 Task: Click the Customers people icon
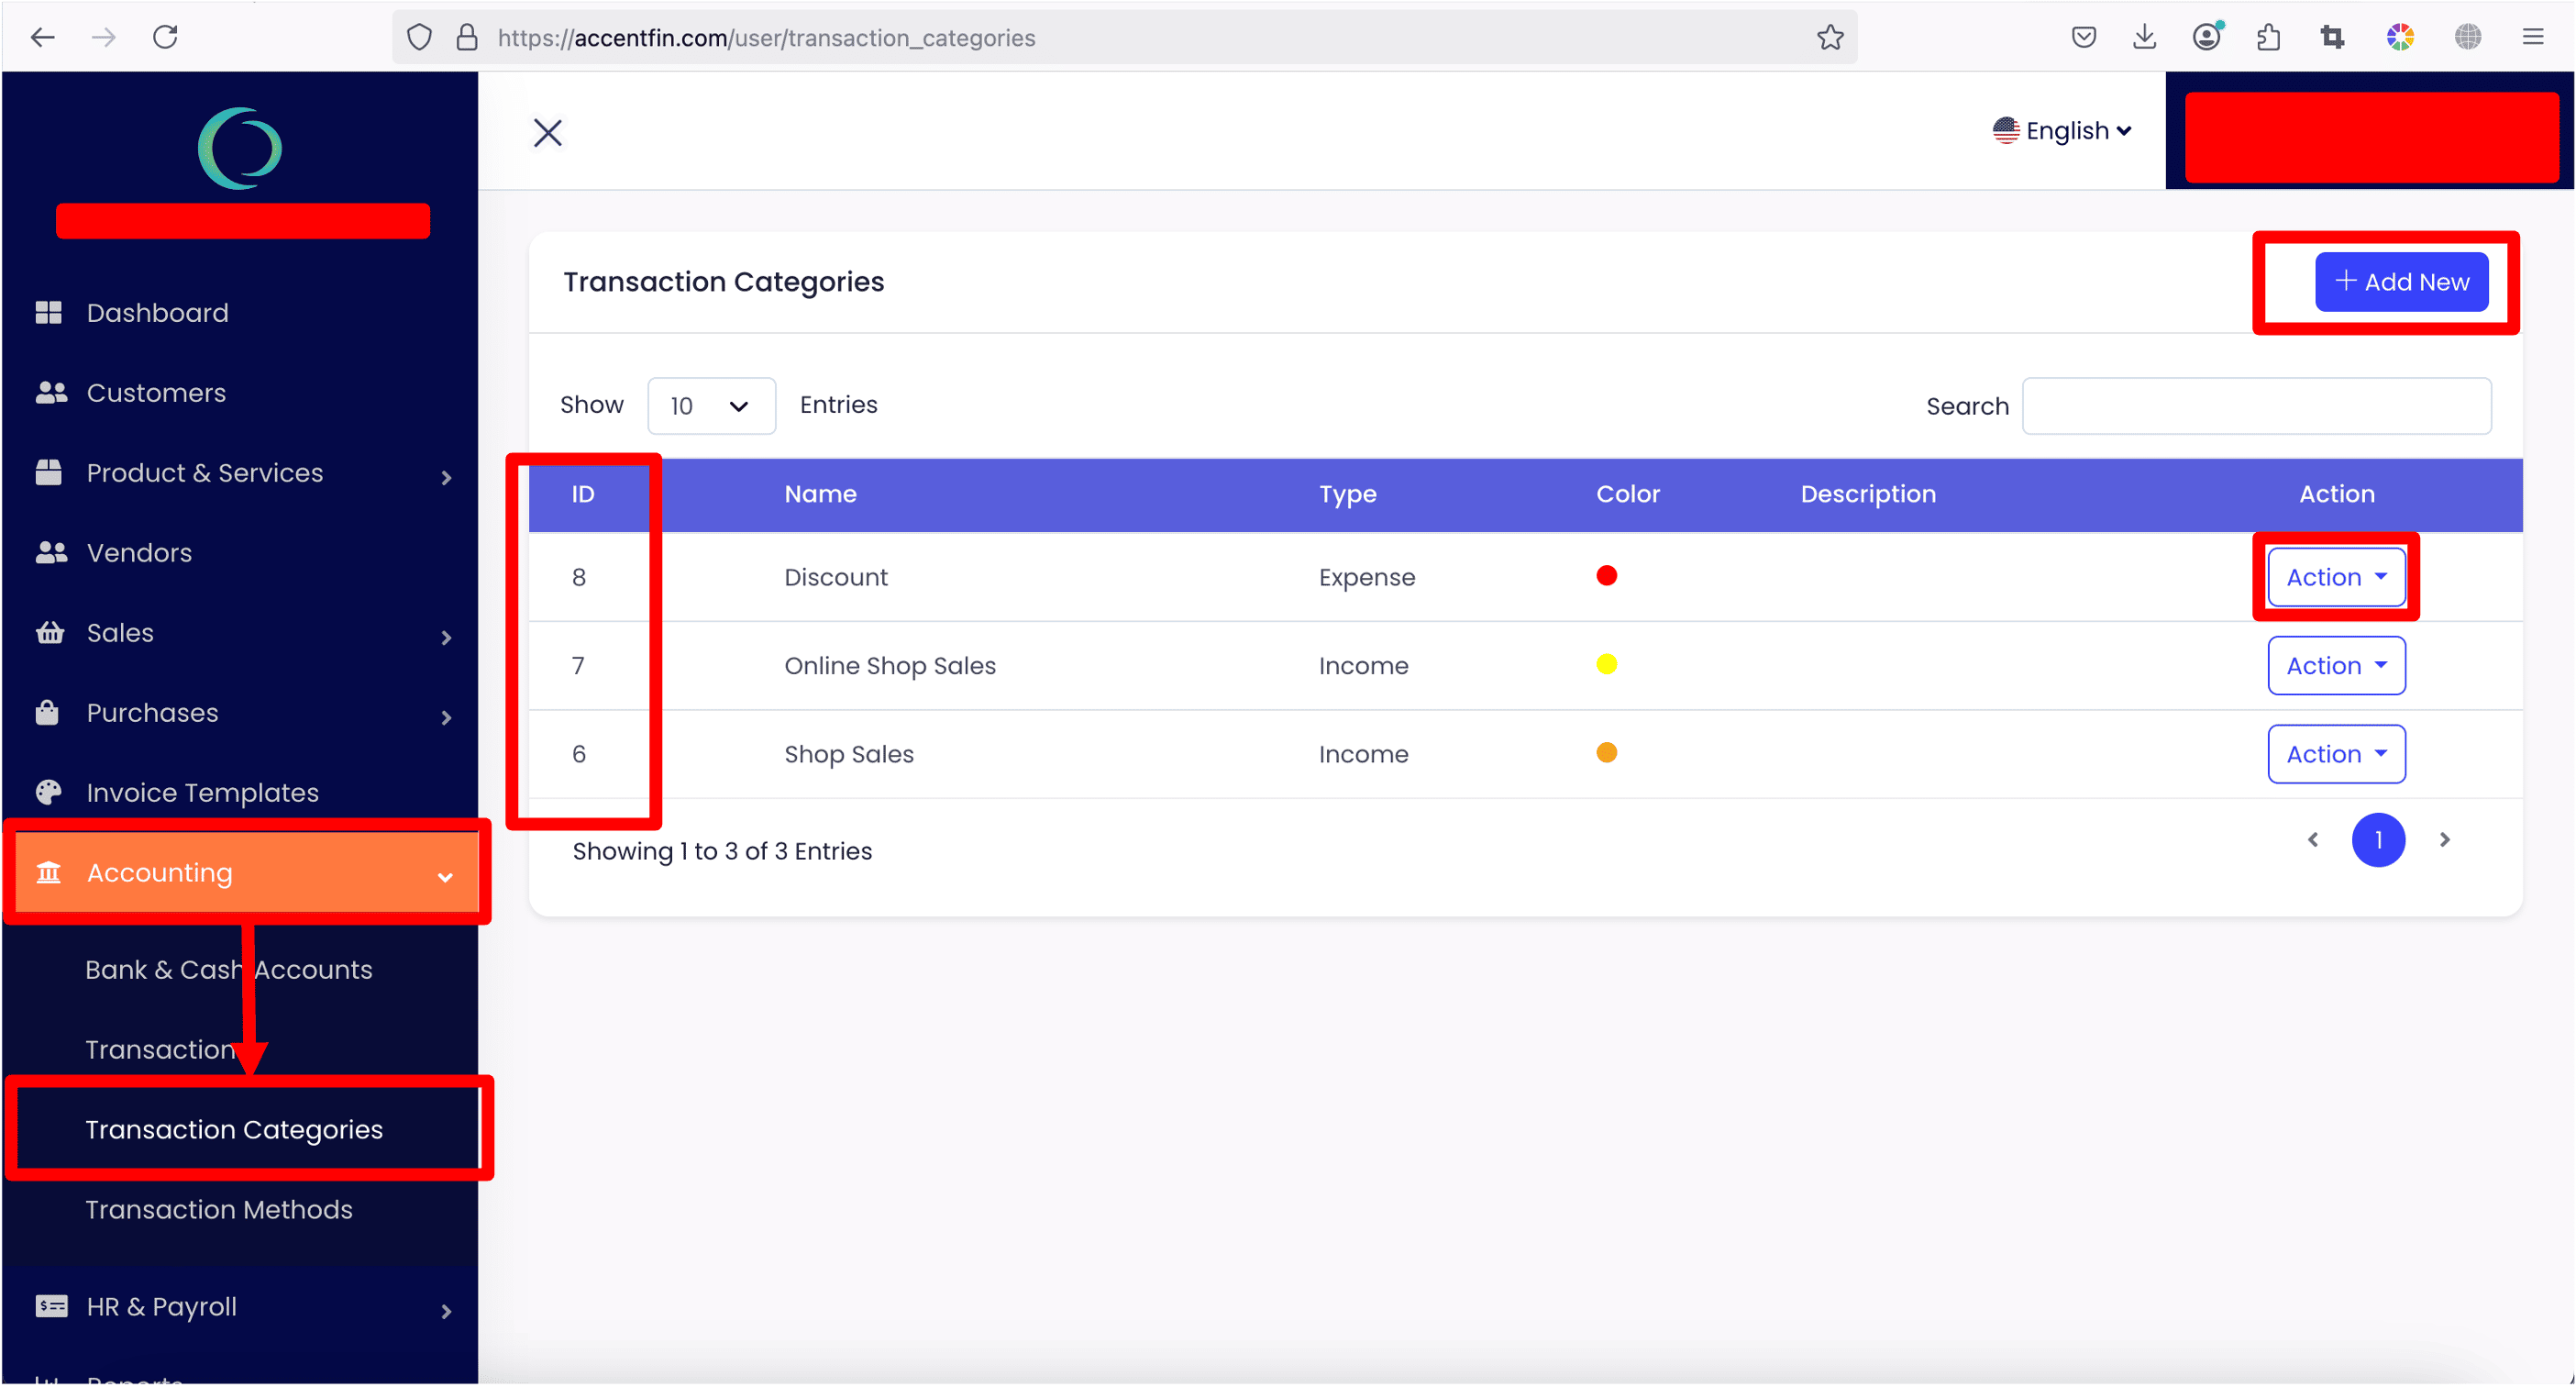point(50,393)
